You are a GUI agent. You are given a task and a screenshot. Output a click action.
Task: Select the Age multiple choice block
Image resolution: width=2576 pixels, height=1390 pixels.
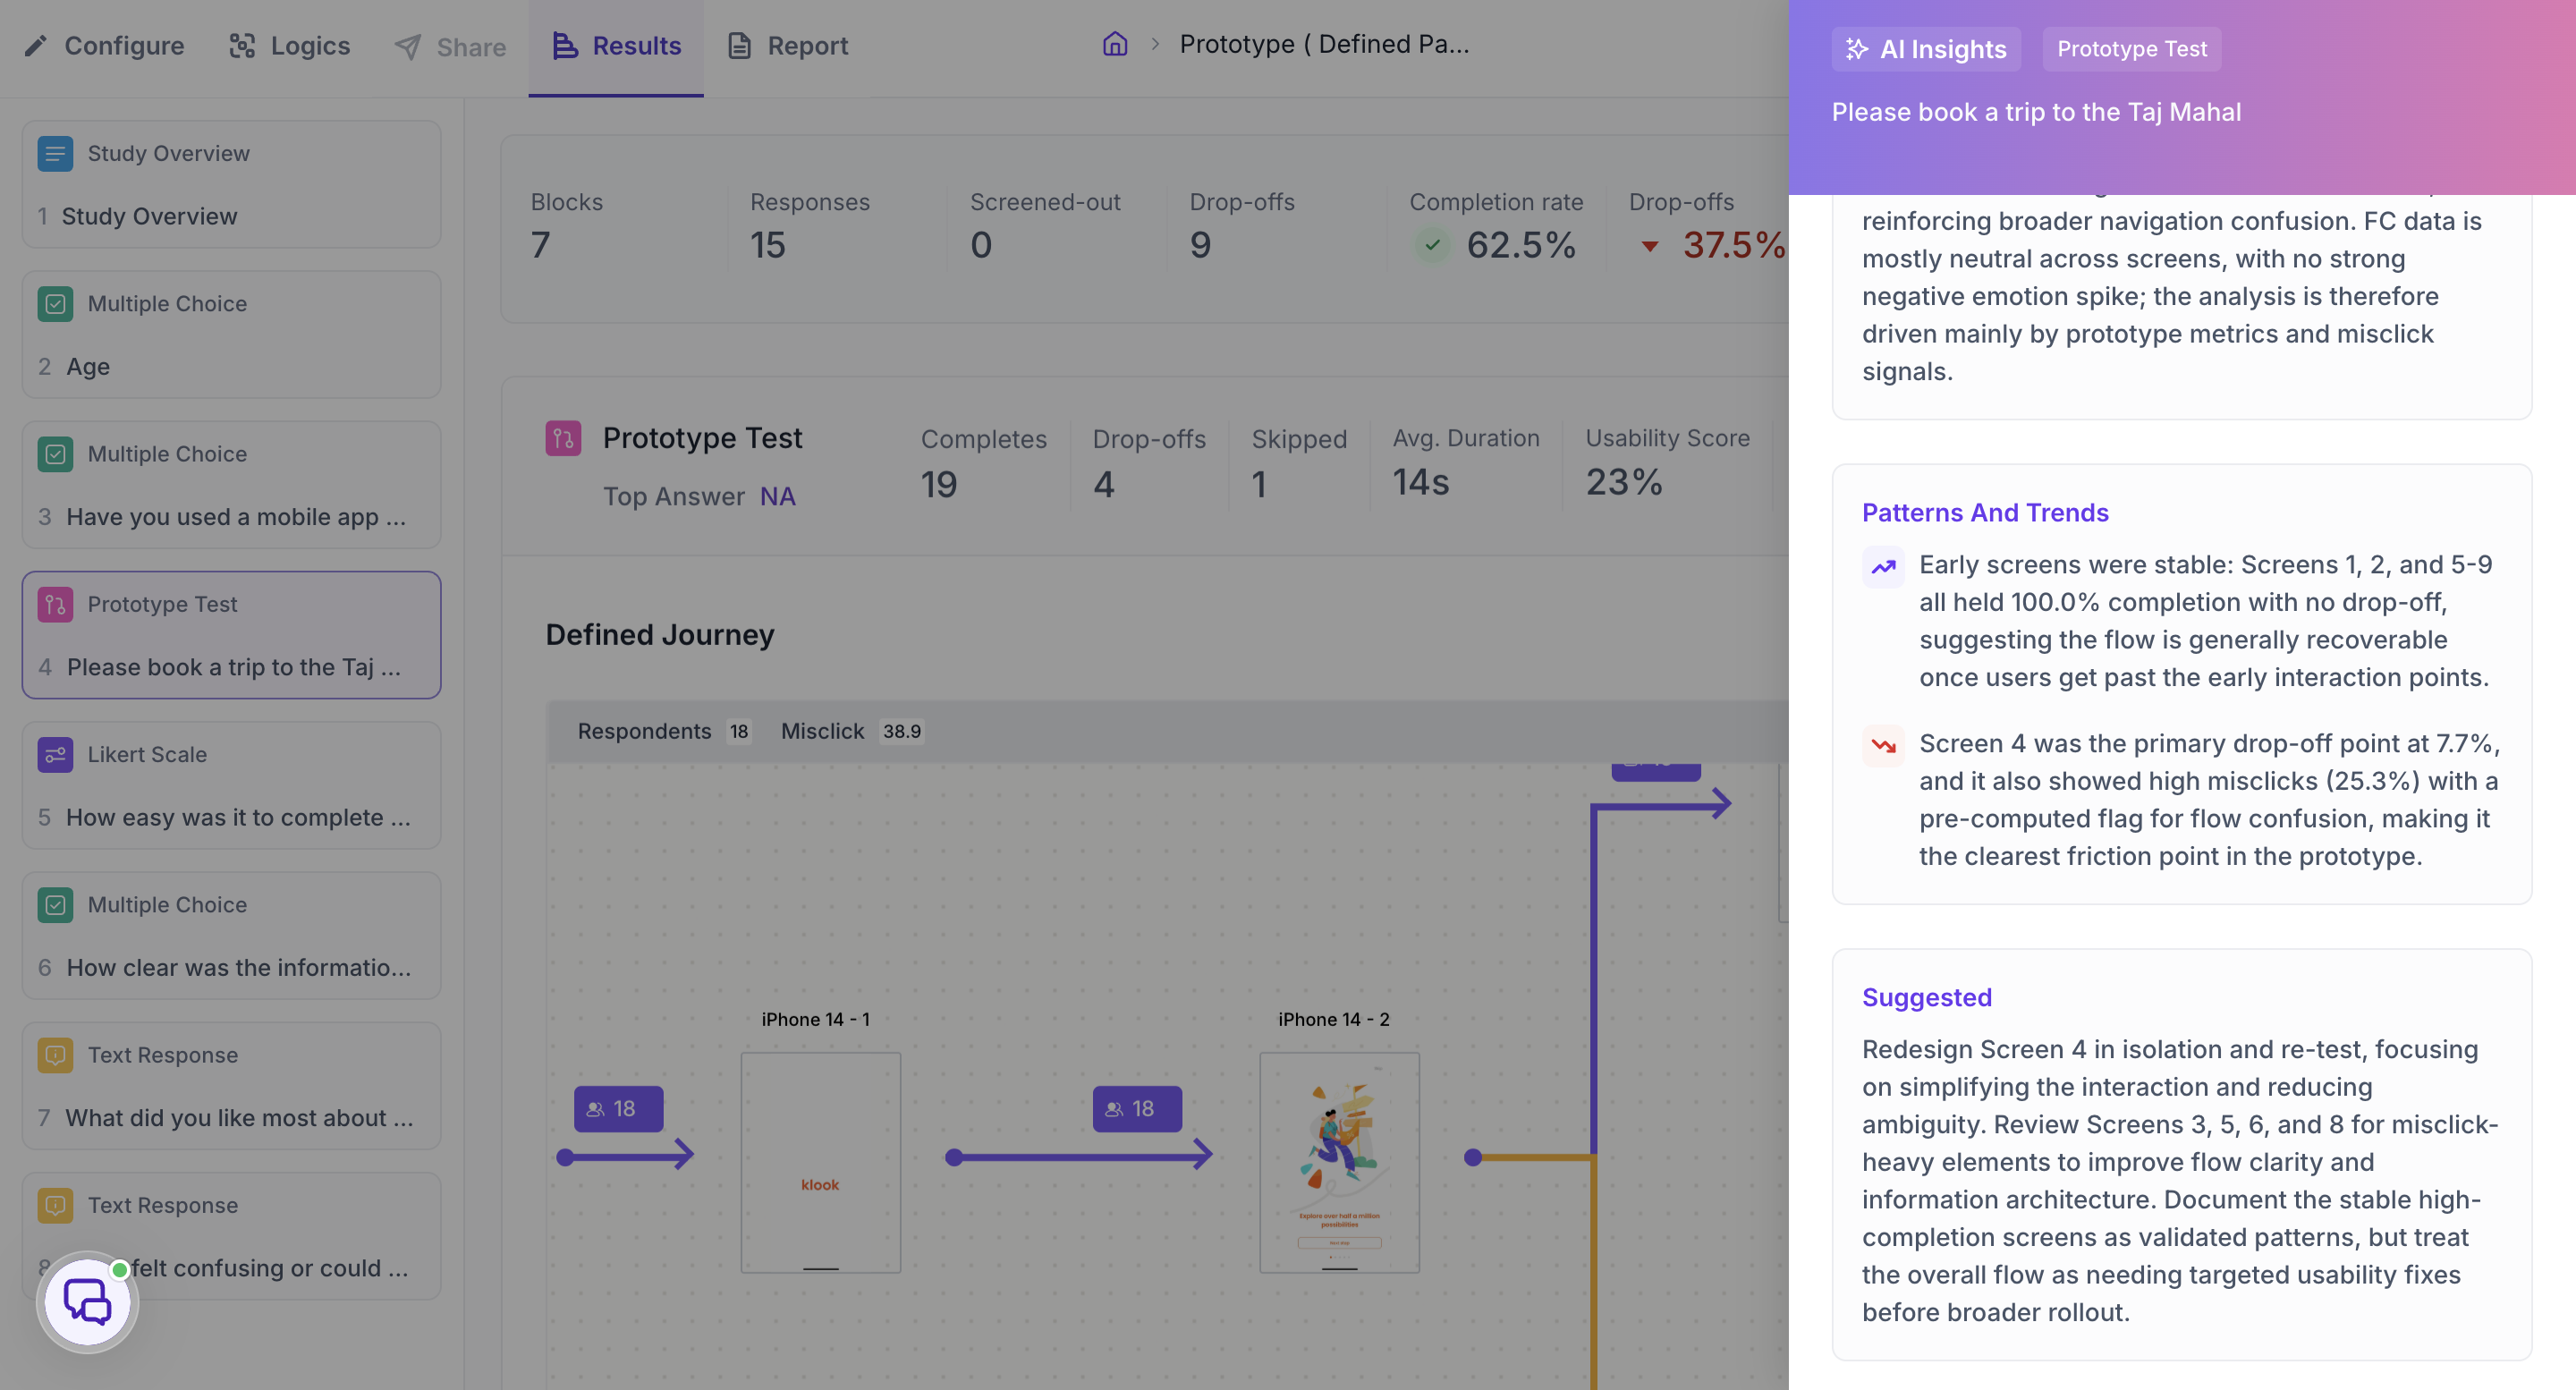pyautogui.click(x=231, y=335)
